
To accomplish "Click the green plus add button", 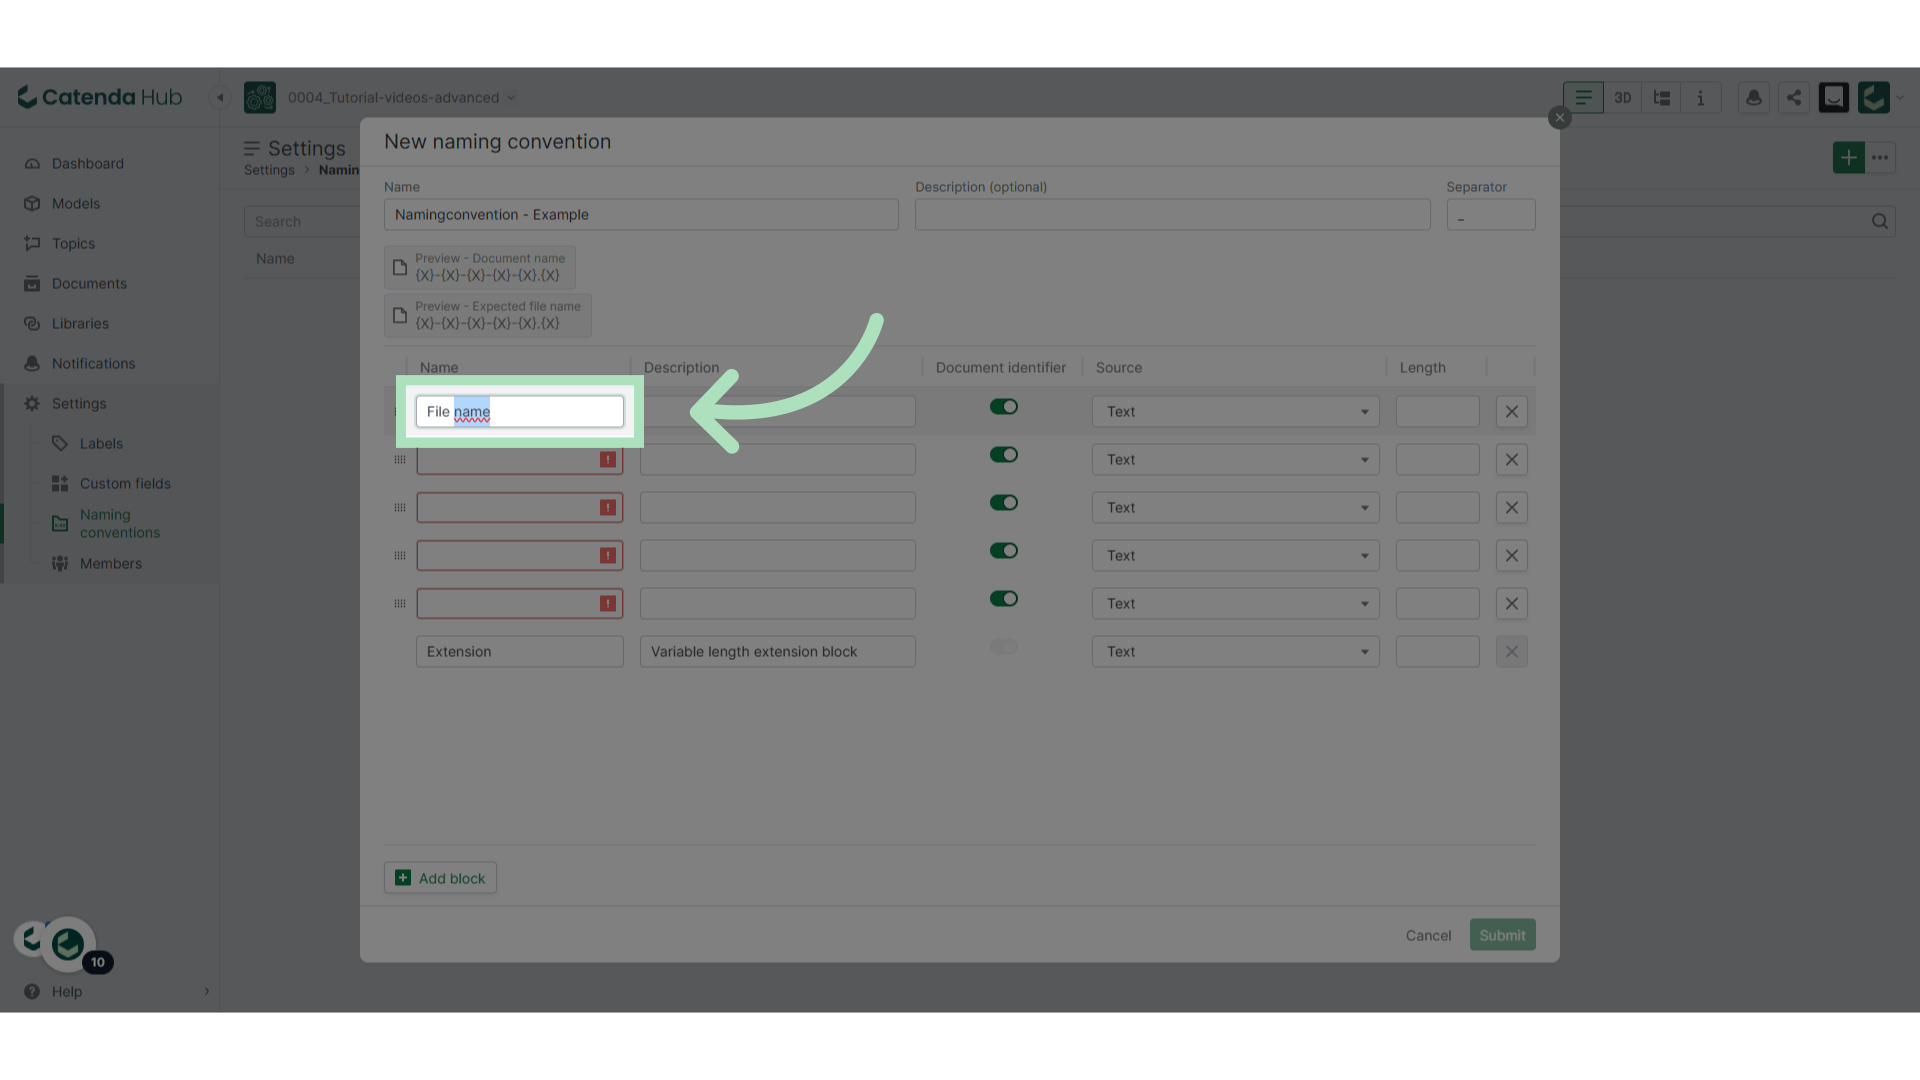I will (x=1849, y=157).
